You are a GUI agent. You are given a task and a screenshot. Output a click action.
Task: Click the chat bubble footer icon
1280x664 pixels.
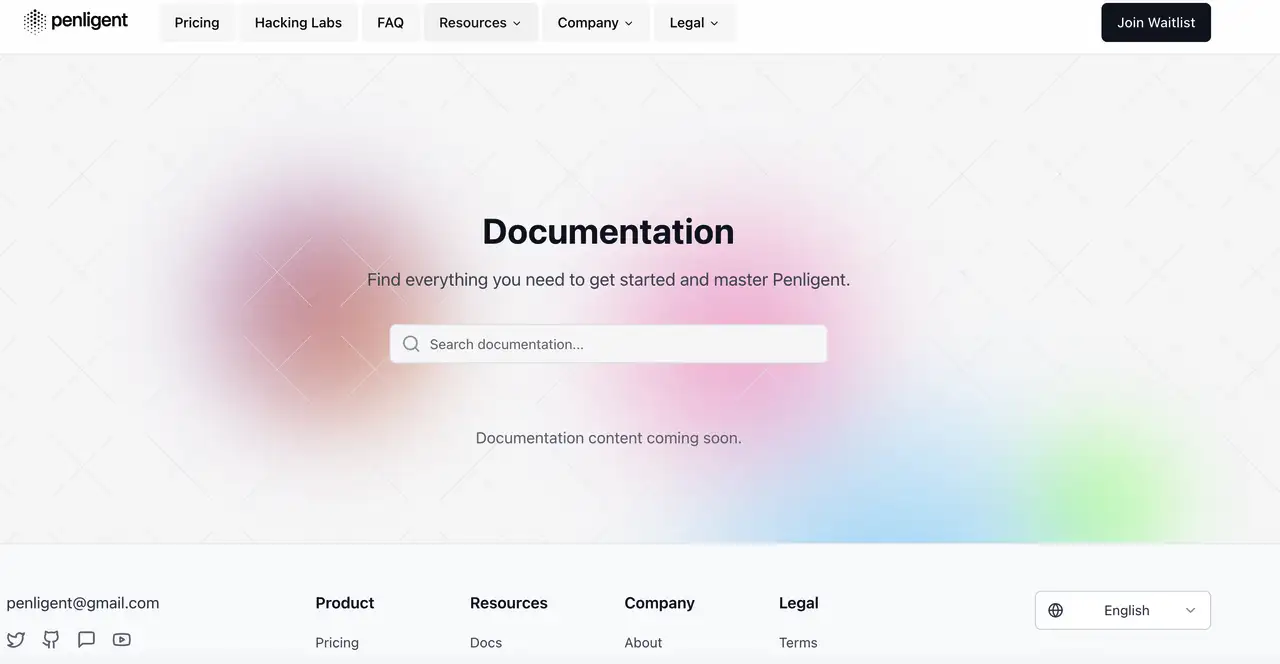coord(87,640)
